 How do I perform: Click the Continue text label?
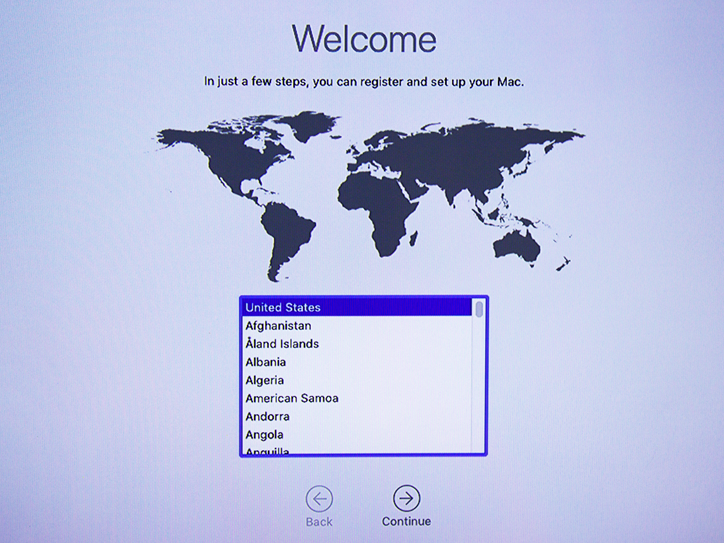406,521
